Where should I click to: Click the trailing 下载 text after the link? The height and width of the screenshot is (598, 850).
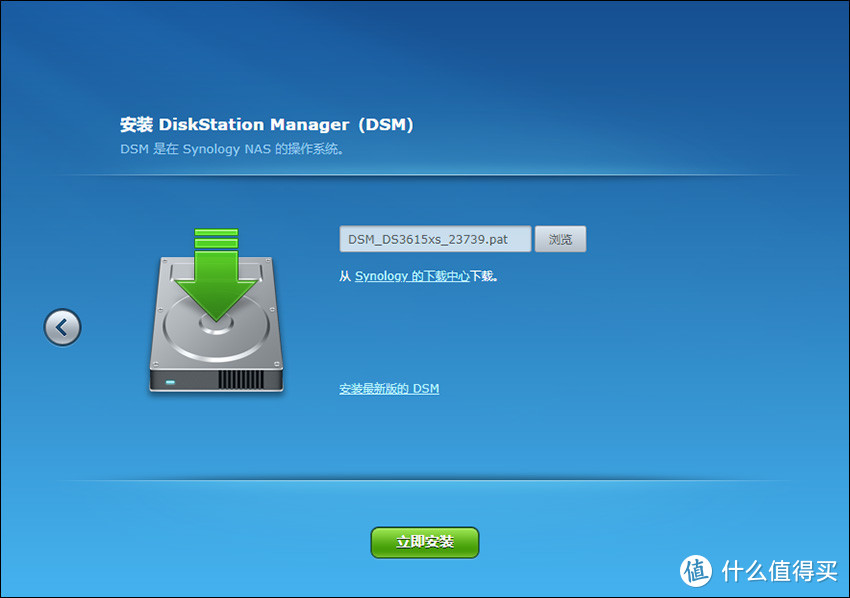click(483, 276)
